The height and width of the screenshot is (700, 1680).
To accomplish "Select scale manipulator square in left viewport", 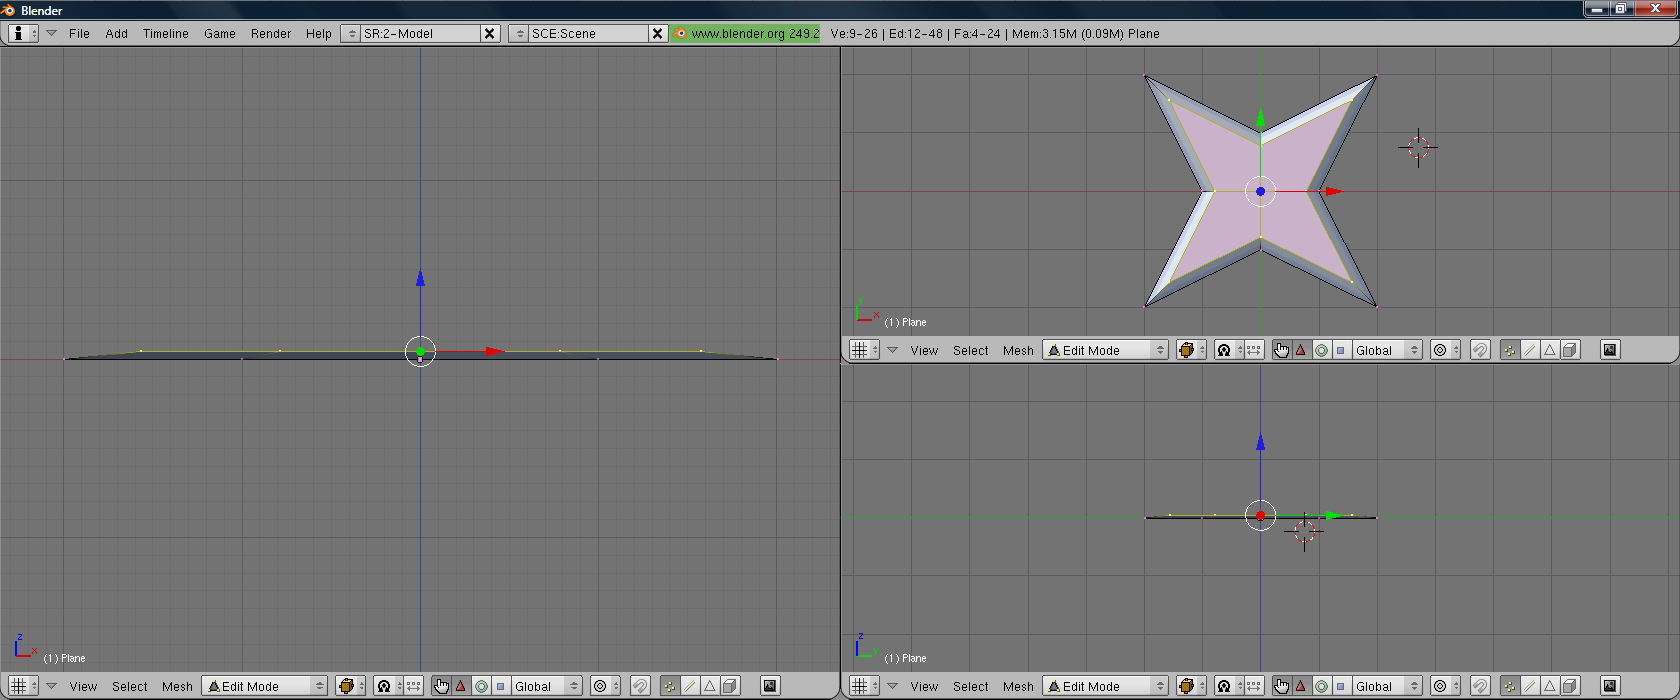I will point(500,686).
